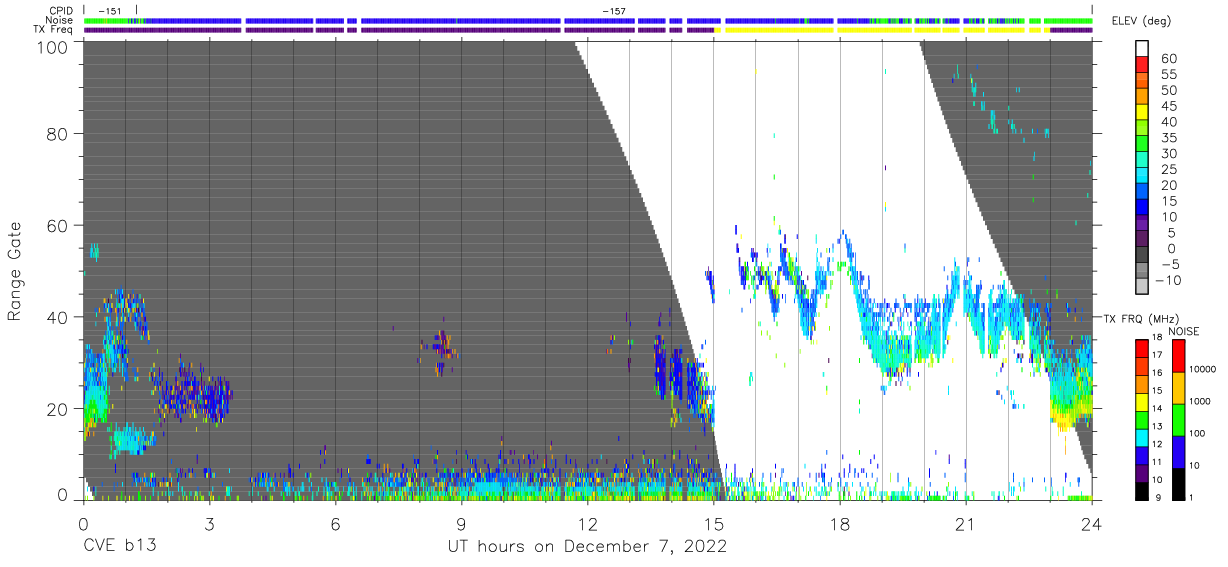
Task: Click the CPID value '-157'
Action: point(614,11)
